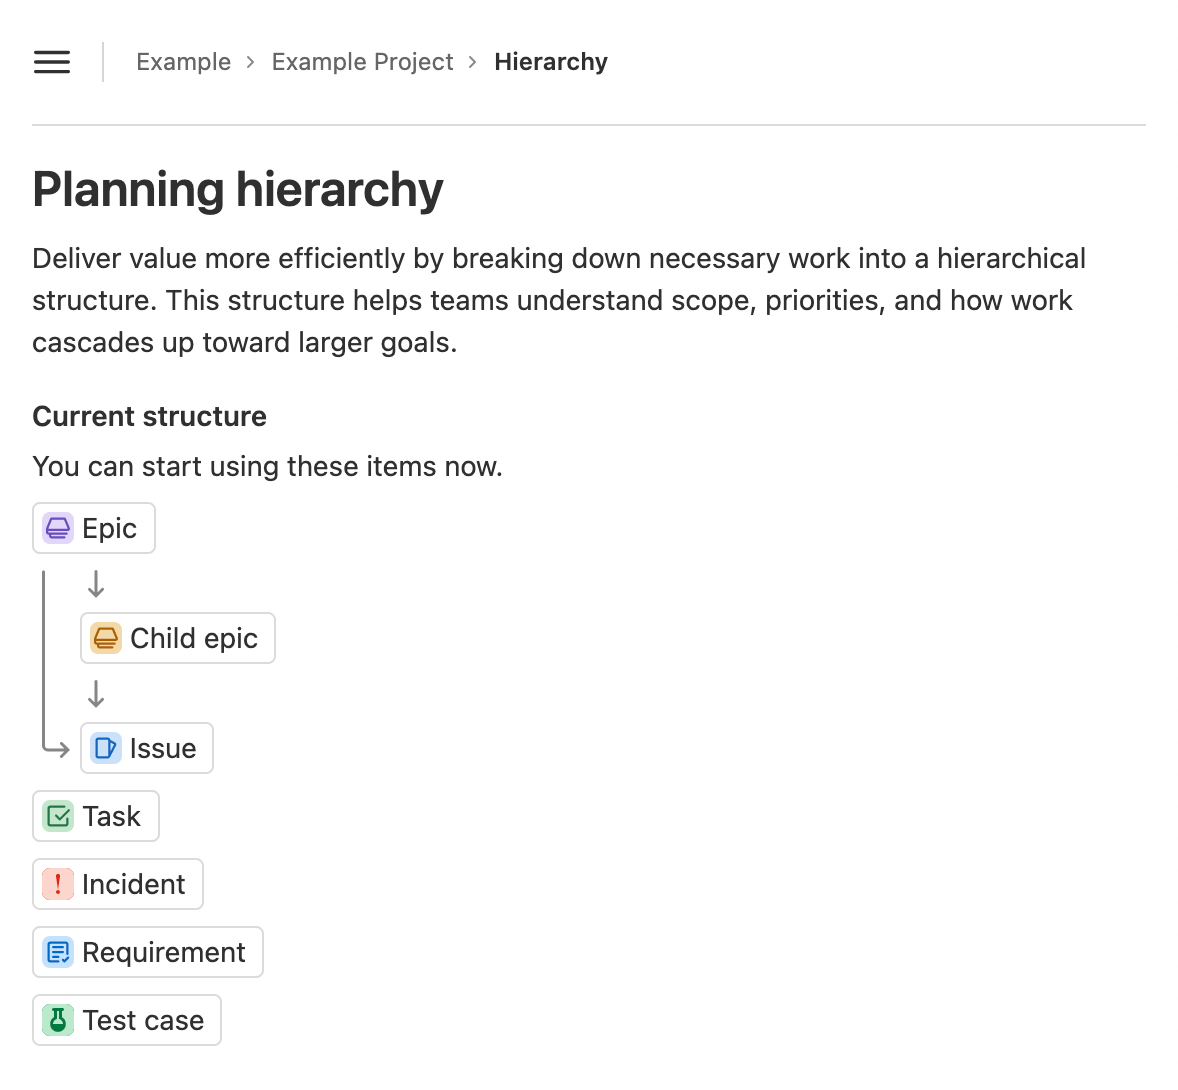The image size is (1178, 1090).
Task: Click the curved arrow pointing to Issue
Action: (x=58, y=747)
